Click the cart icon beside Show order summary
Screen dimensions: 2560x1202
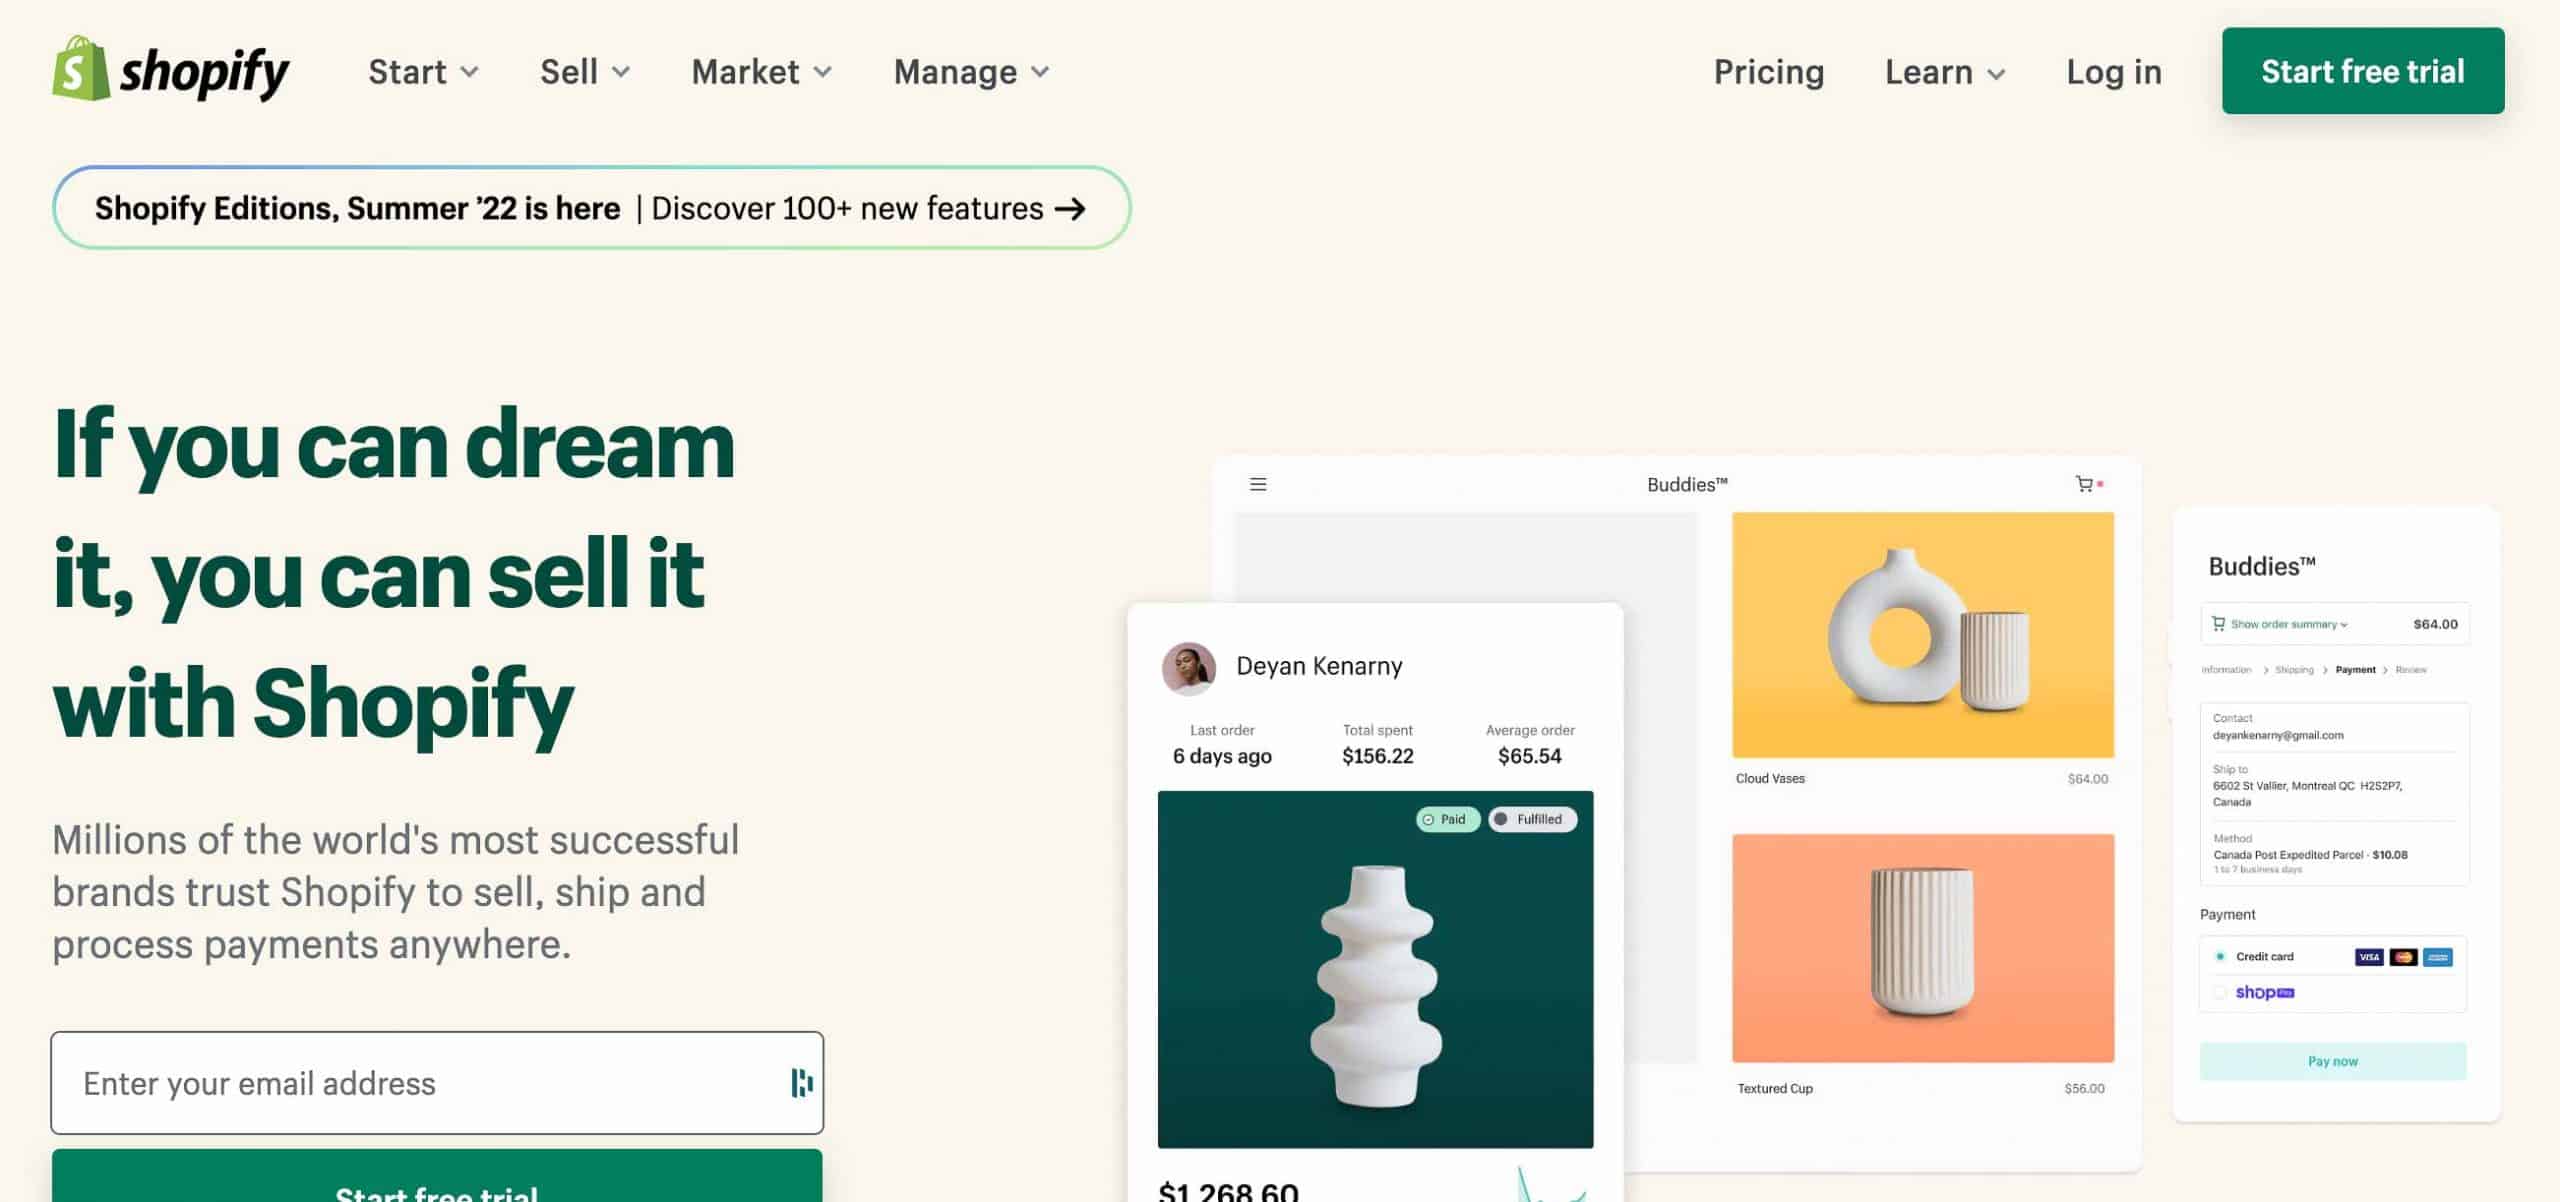(2217, 624)
